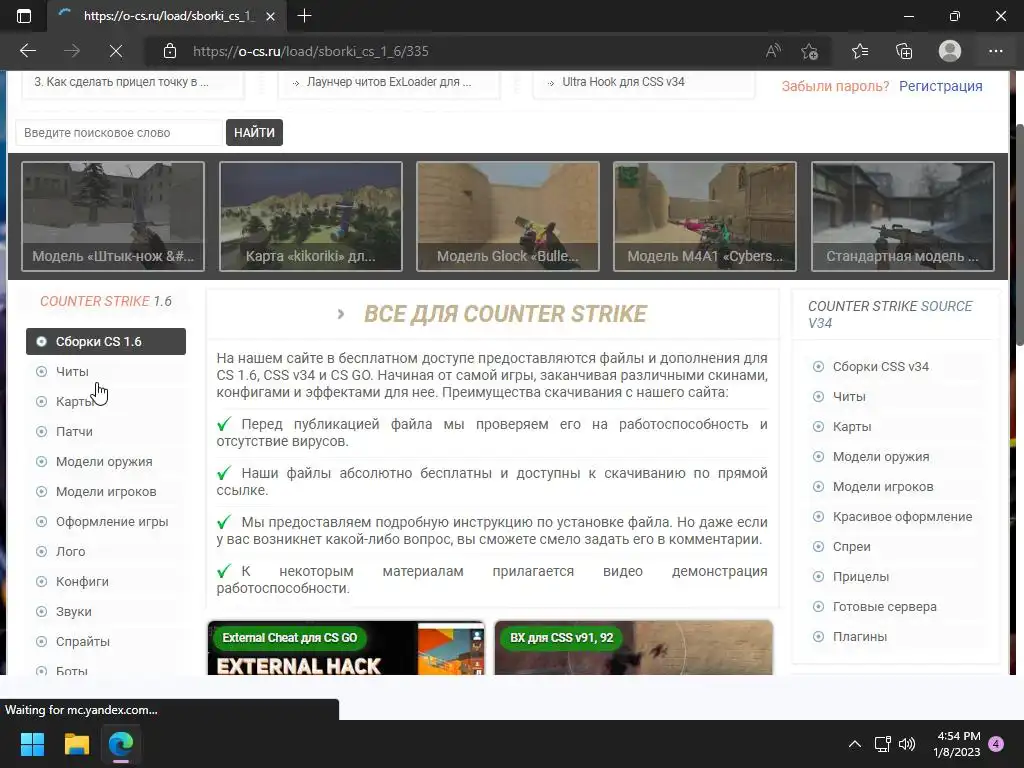Select Модели игроков in CS 1.6 menu
Viewport: 1024px width, 768px height.
click(x=106, y=492)
